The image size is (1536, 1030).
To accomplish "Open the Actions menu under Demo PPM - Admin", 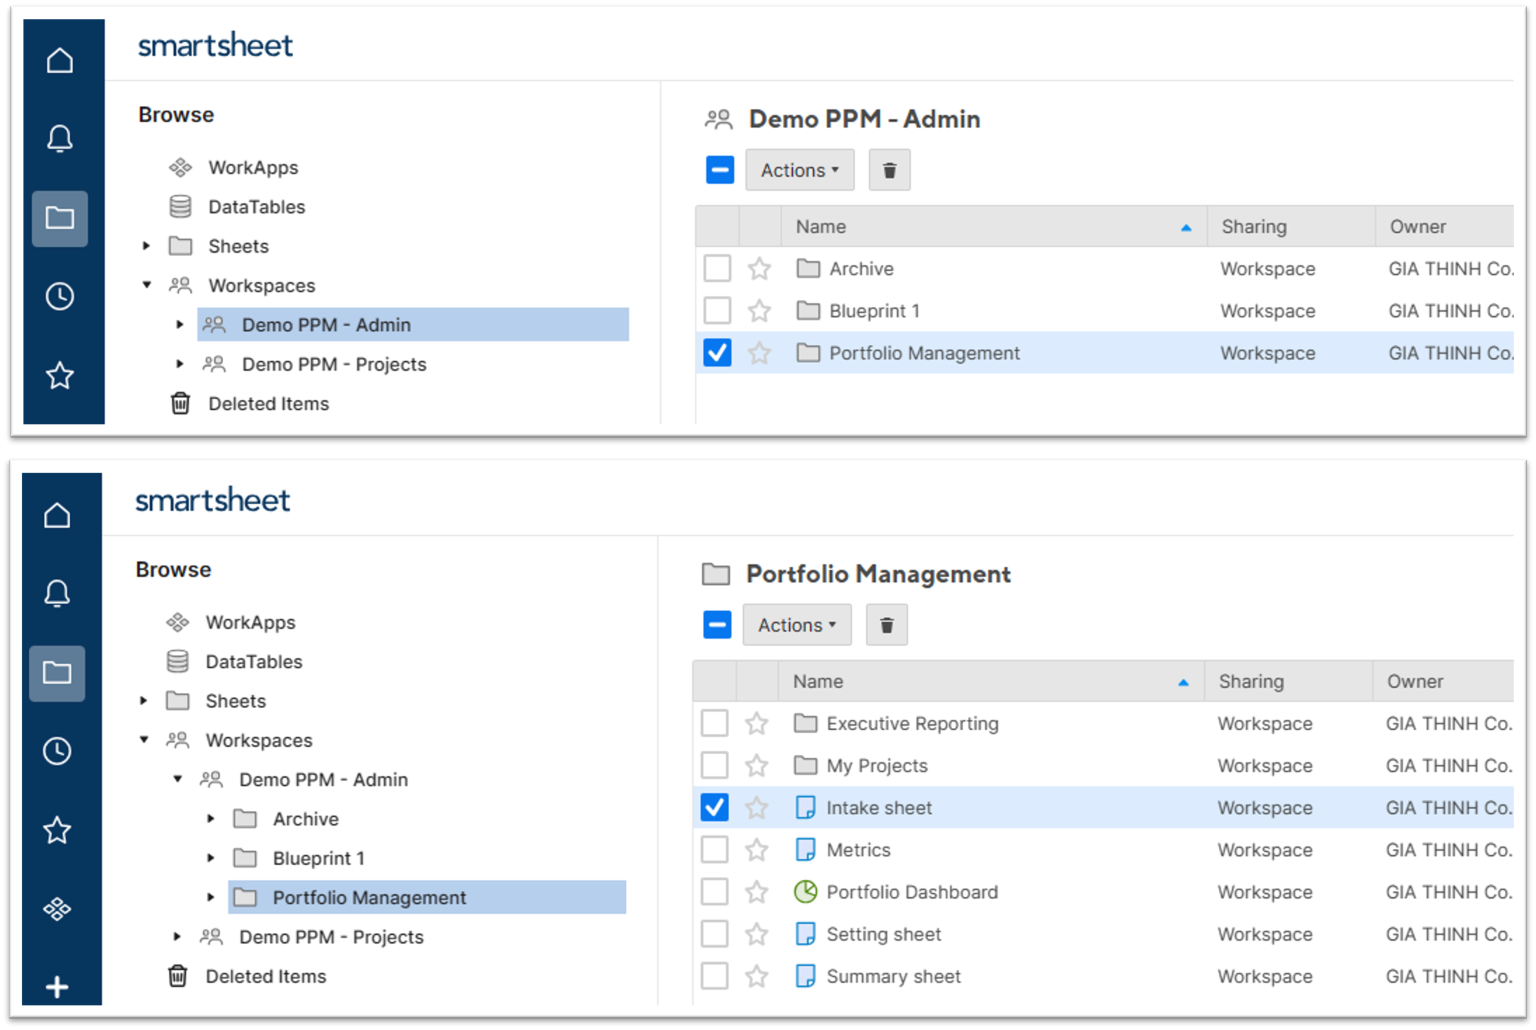I will [x=799, y=169].
